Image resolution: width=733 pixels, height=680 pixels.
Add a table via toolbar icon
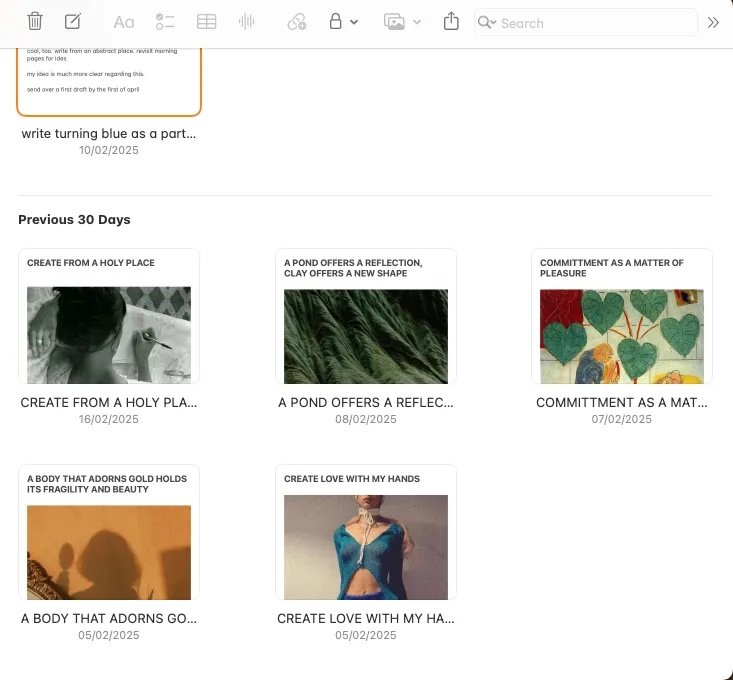pyautogui.click(x=206, y=21)
